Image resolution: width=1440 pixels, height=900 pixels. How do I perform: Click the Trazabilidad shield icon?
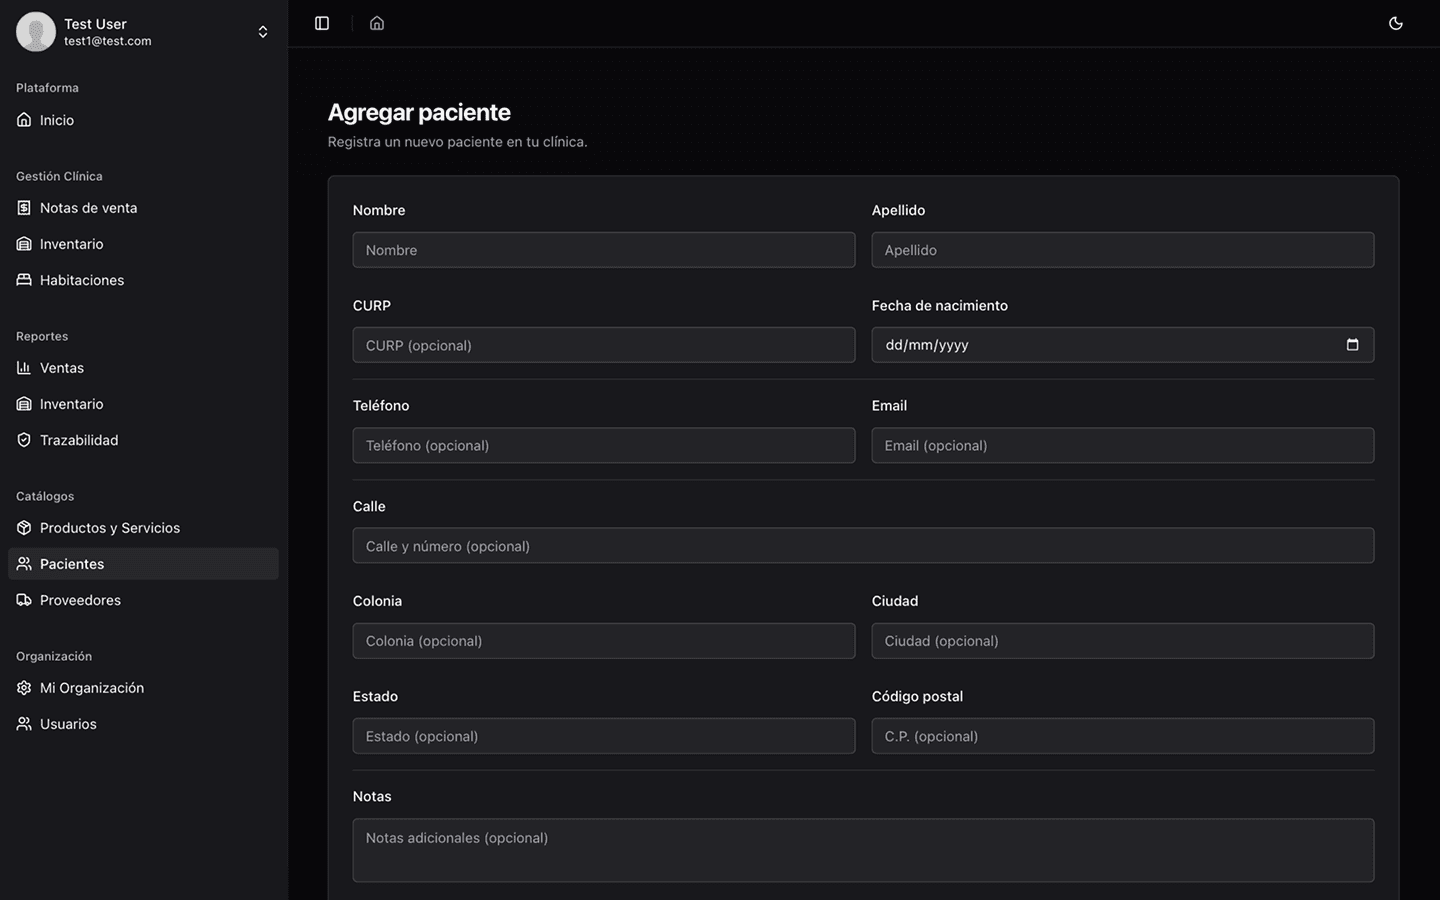pos(24,440)
